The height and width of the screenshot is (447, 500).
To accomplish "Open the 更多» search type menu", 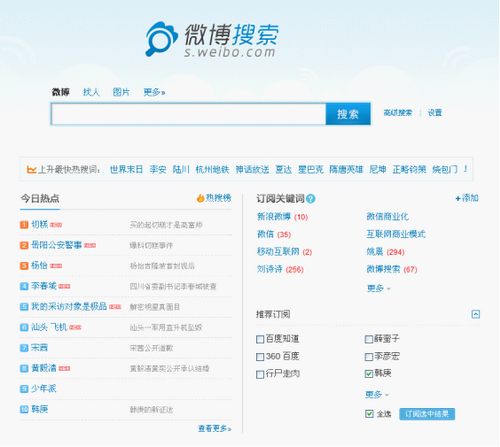I will point(154,92).
